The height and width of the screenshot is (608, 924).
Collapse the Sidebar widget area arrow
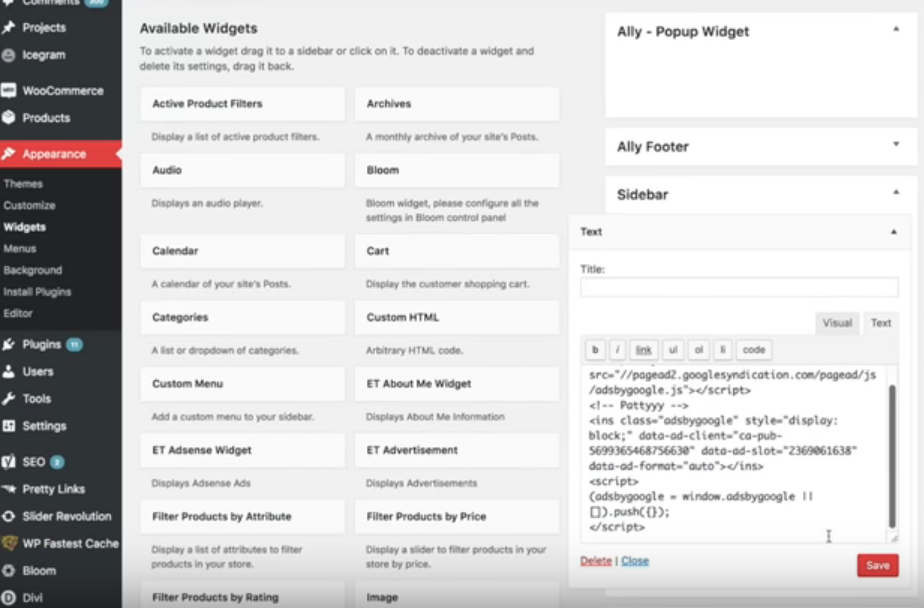pos(896,192)
